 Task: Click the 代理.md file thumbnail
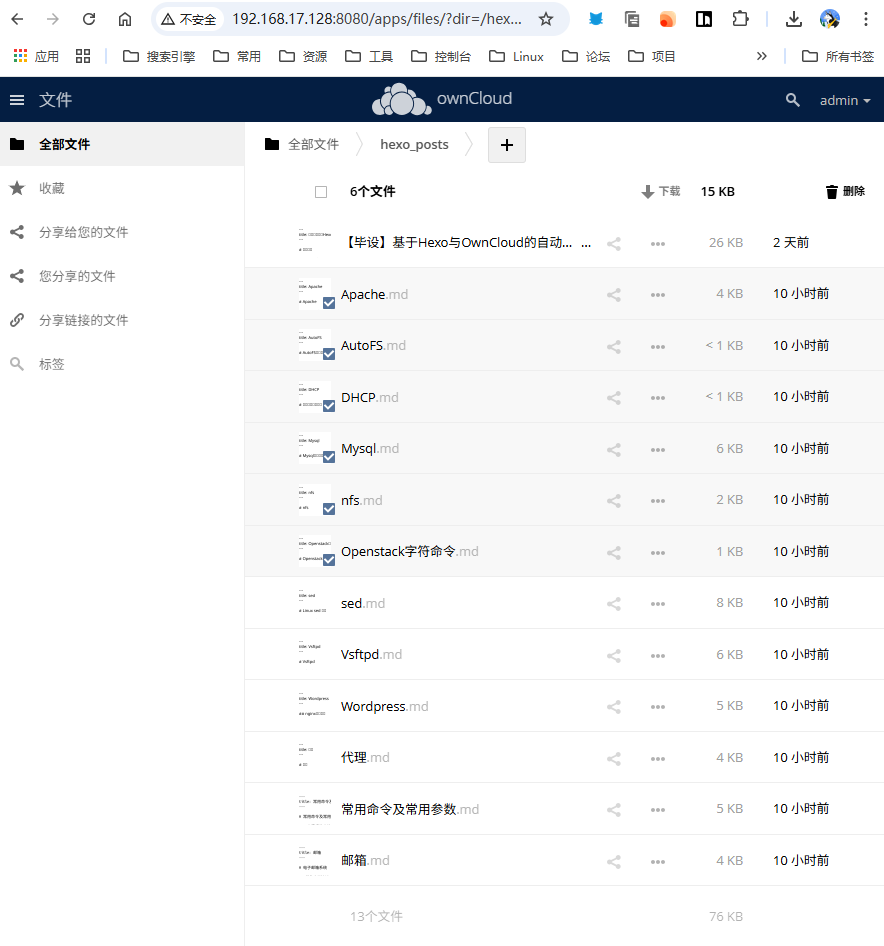pos(314,758)
